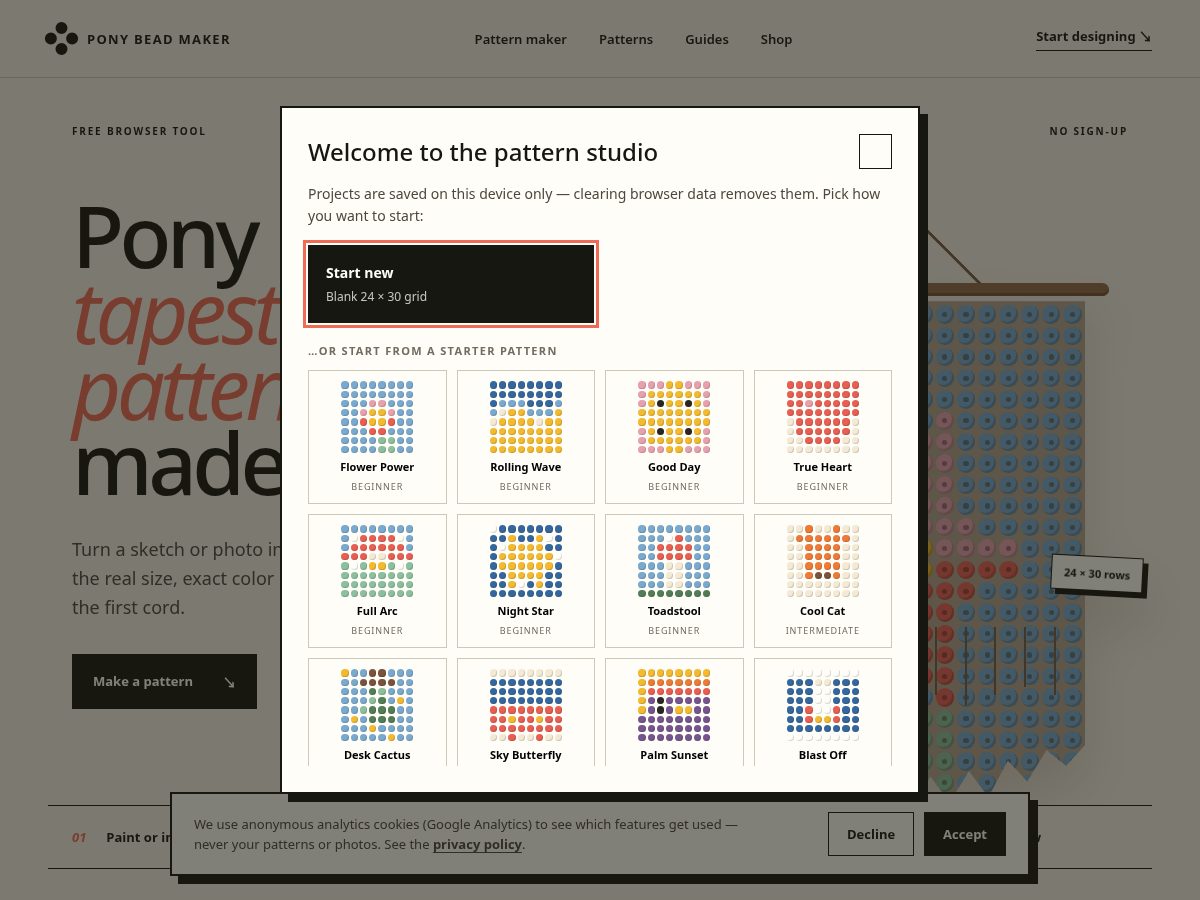1200x900 pixels.
Task: Open the Pattern maker nav item
Action: [520, 39]
